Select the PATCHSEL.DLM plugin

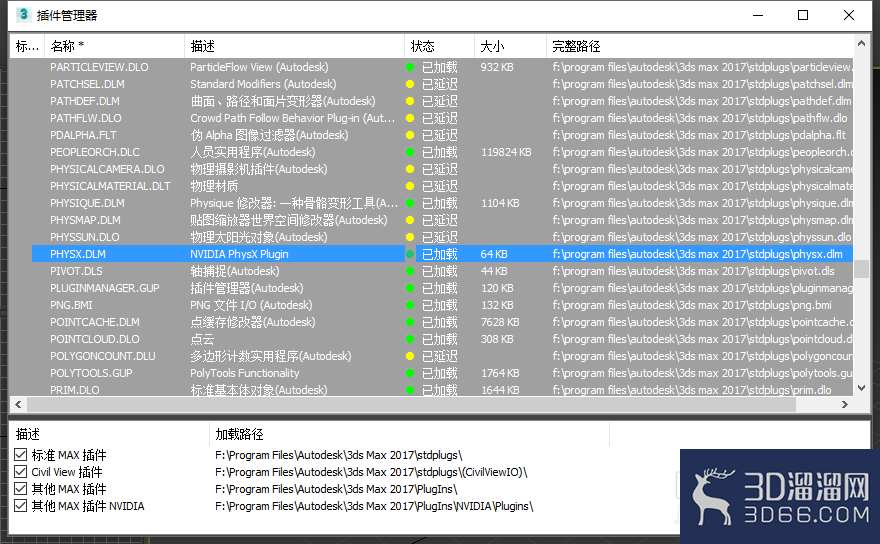[x=87, y=84]
